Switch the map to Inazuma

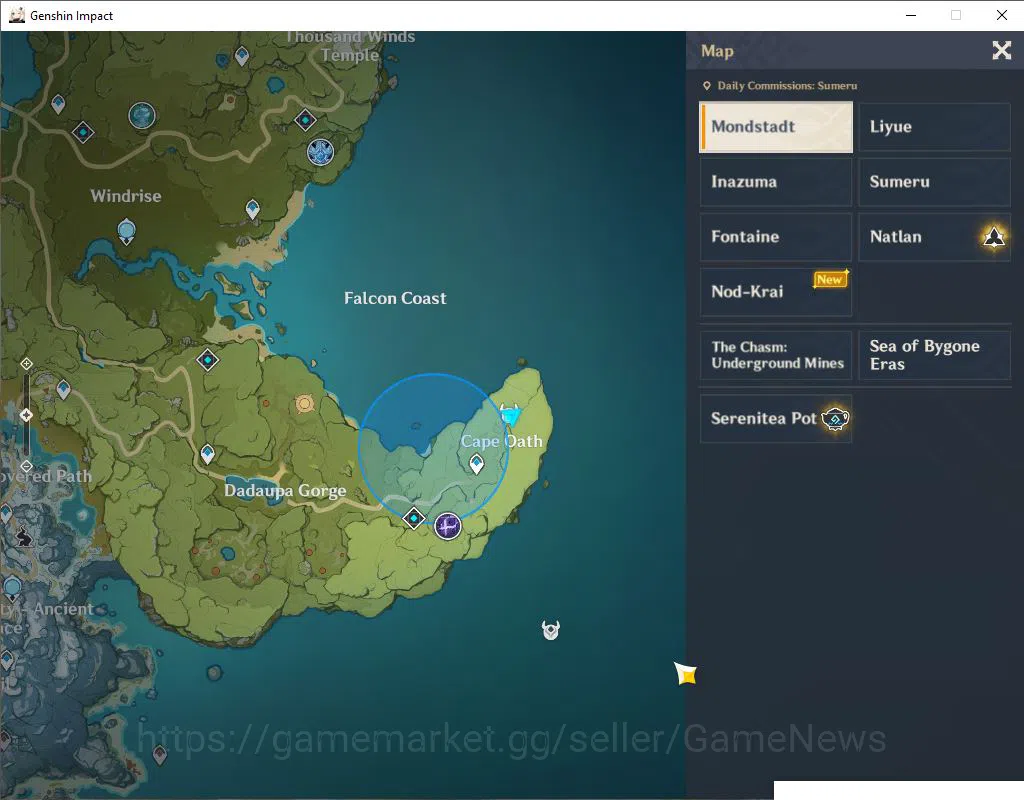click(776, 182)
